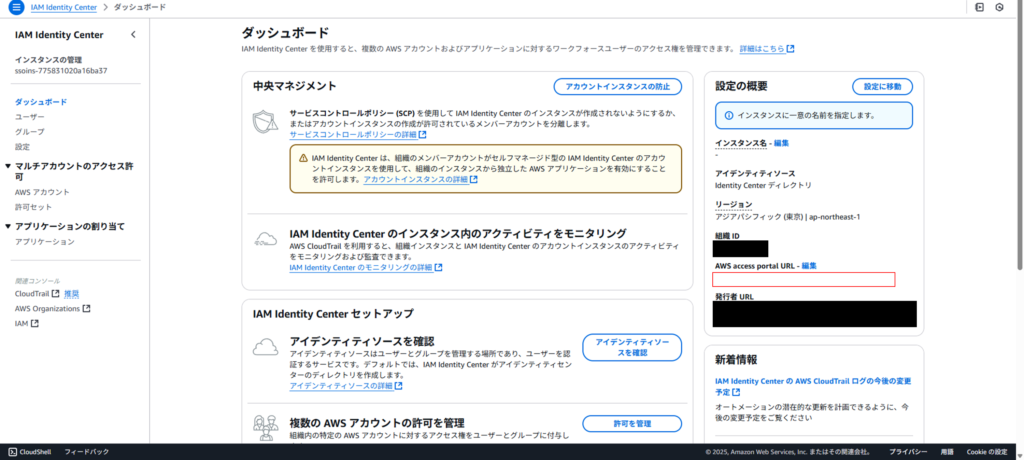Click the info icon in instance name notice
The height and width of the screenshot is (460, 1024).
(x=729, y=115)
